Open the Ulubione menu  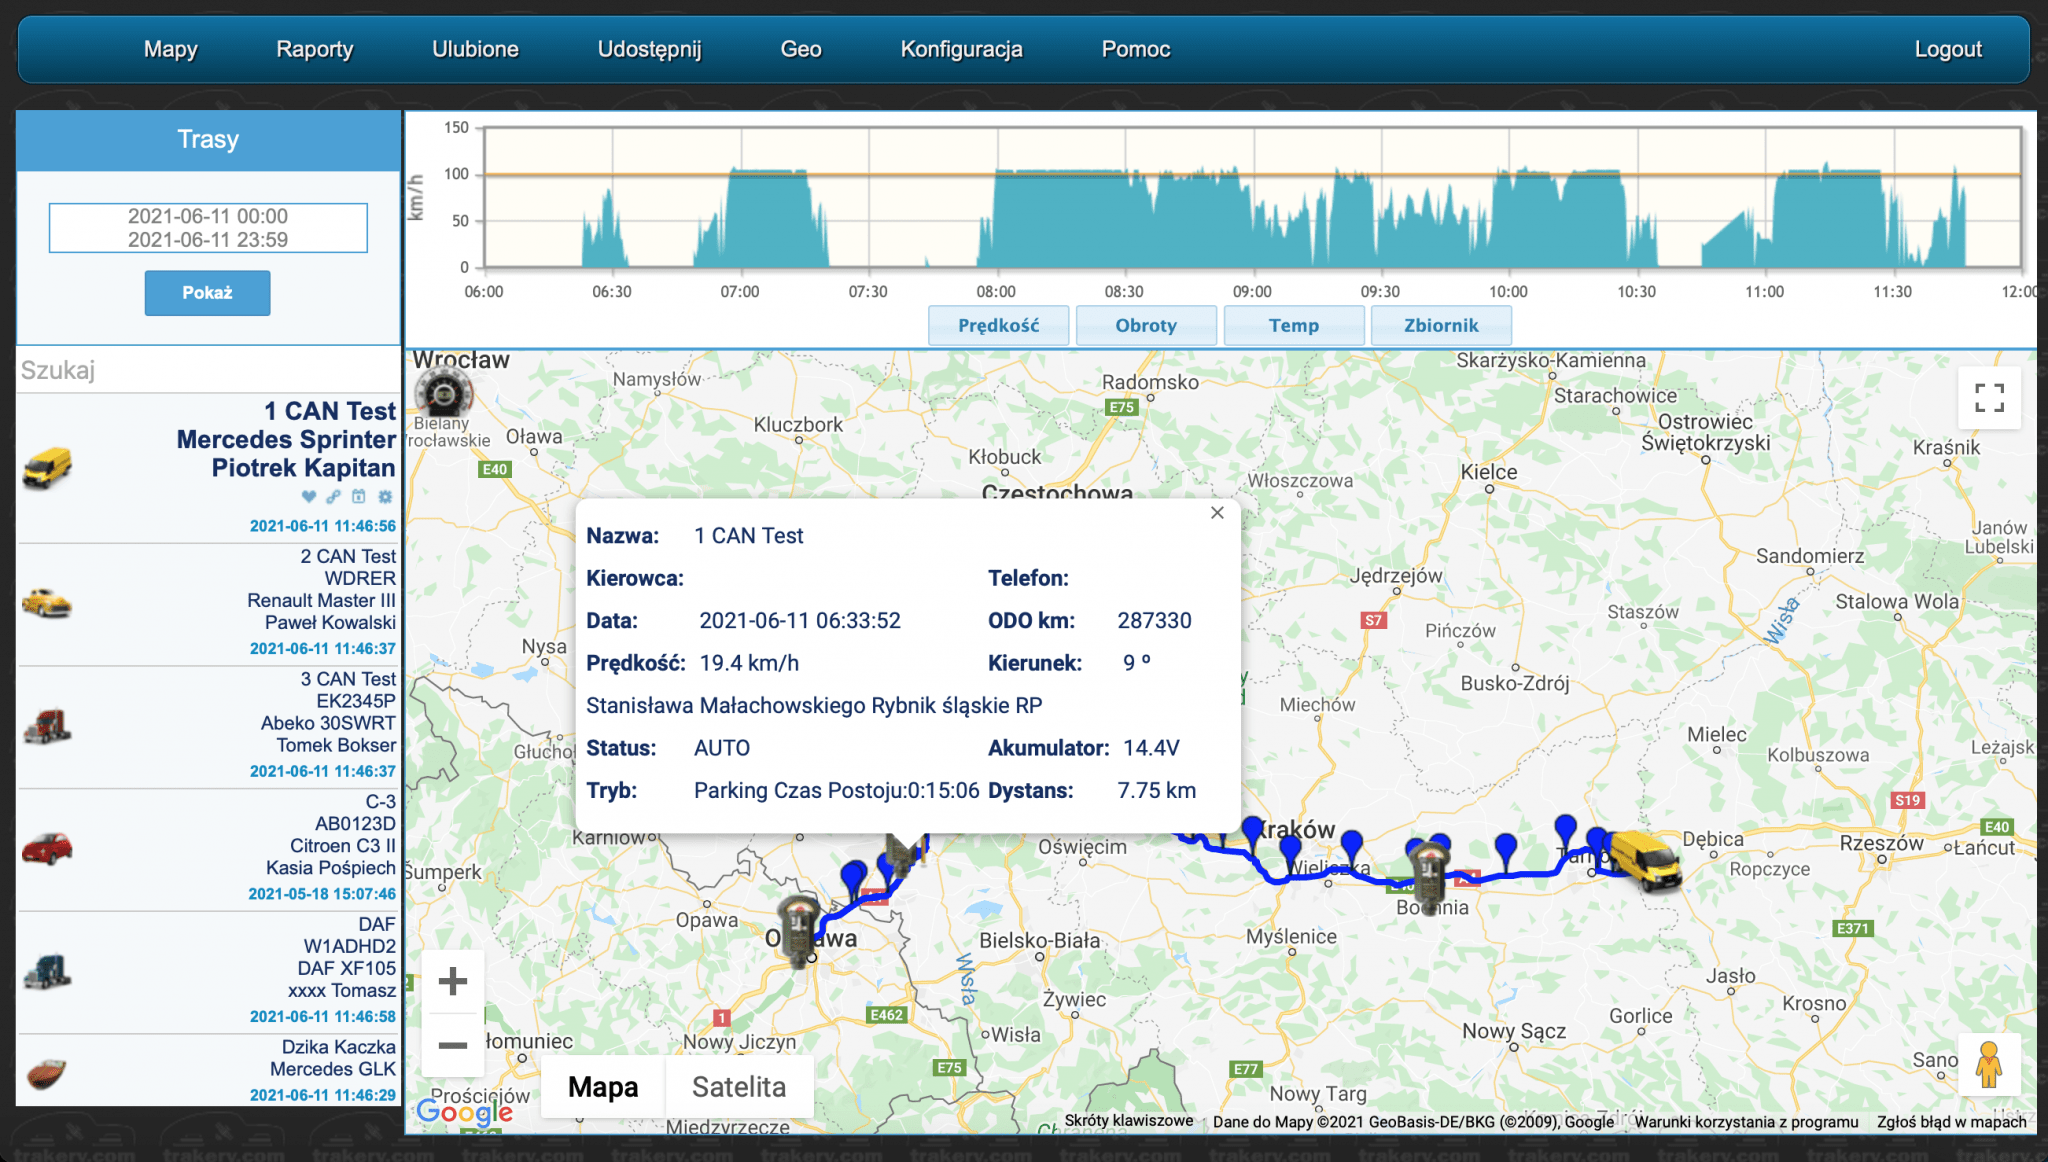pos(475,49)
